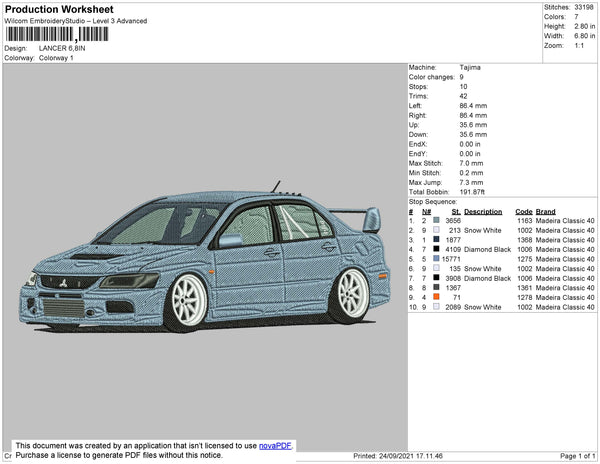Click 'Snow White' in stop row 10

[x=483, y=307]
